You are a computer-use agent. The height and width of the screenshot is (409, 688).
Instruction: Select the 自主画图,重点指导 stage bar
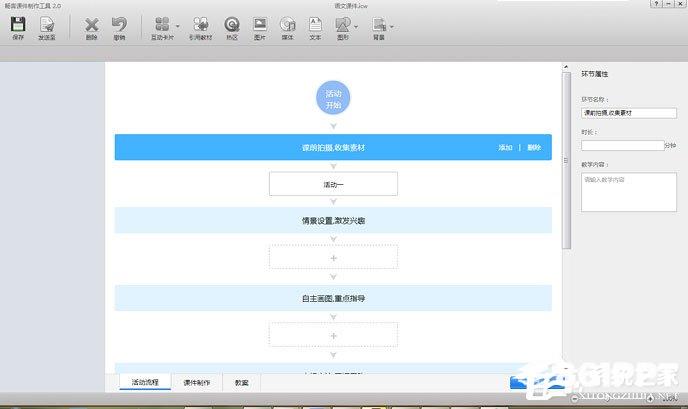coord(333,298)
